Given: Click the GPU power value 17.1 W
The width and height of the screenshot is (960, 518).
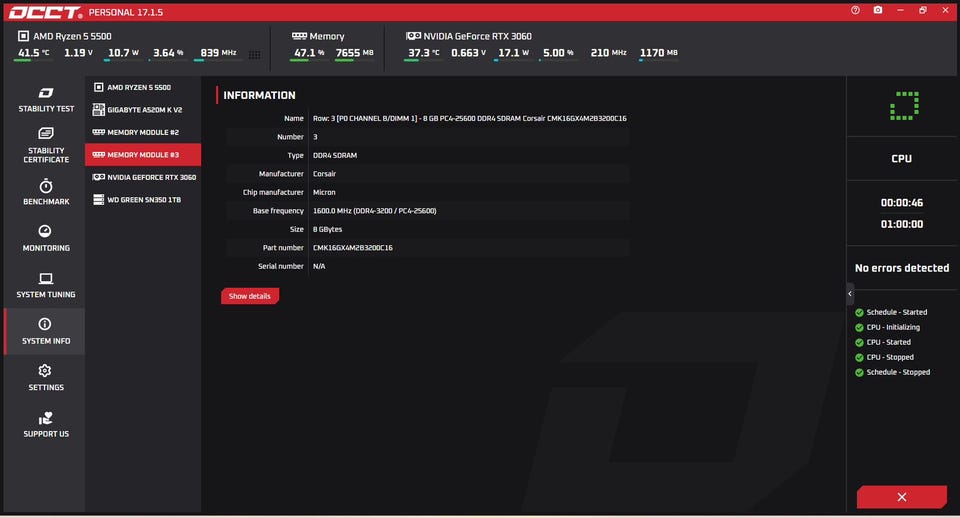Looking at the screenshot, I should coord(513,53).
